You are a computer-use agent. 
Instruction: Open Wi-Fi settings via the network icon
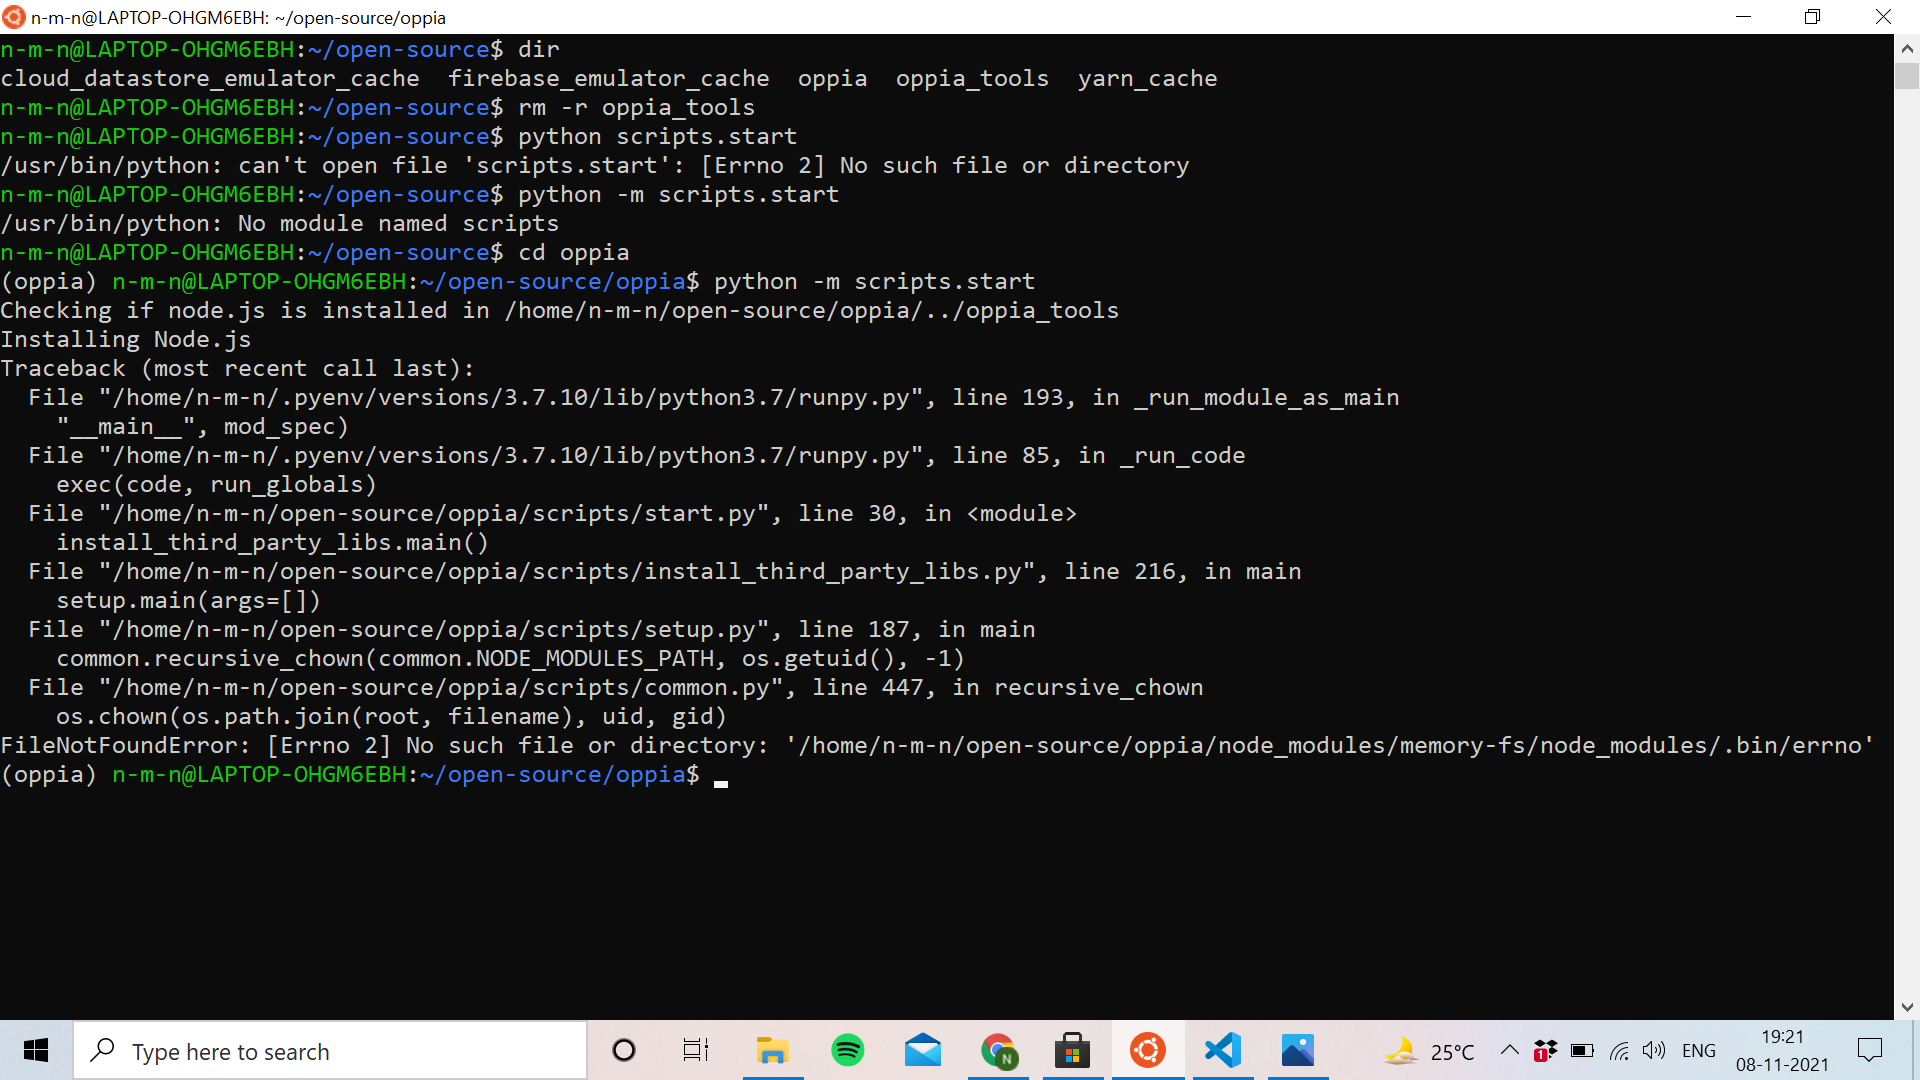click(x=1620, y=1050)
